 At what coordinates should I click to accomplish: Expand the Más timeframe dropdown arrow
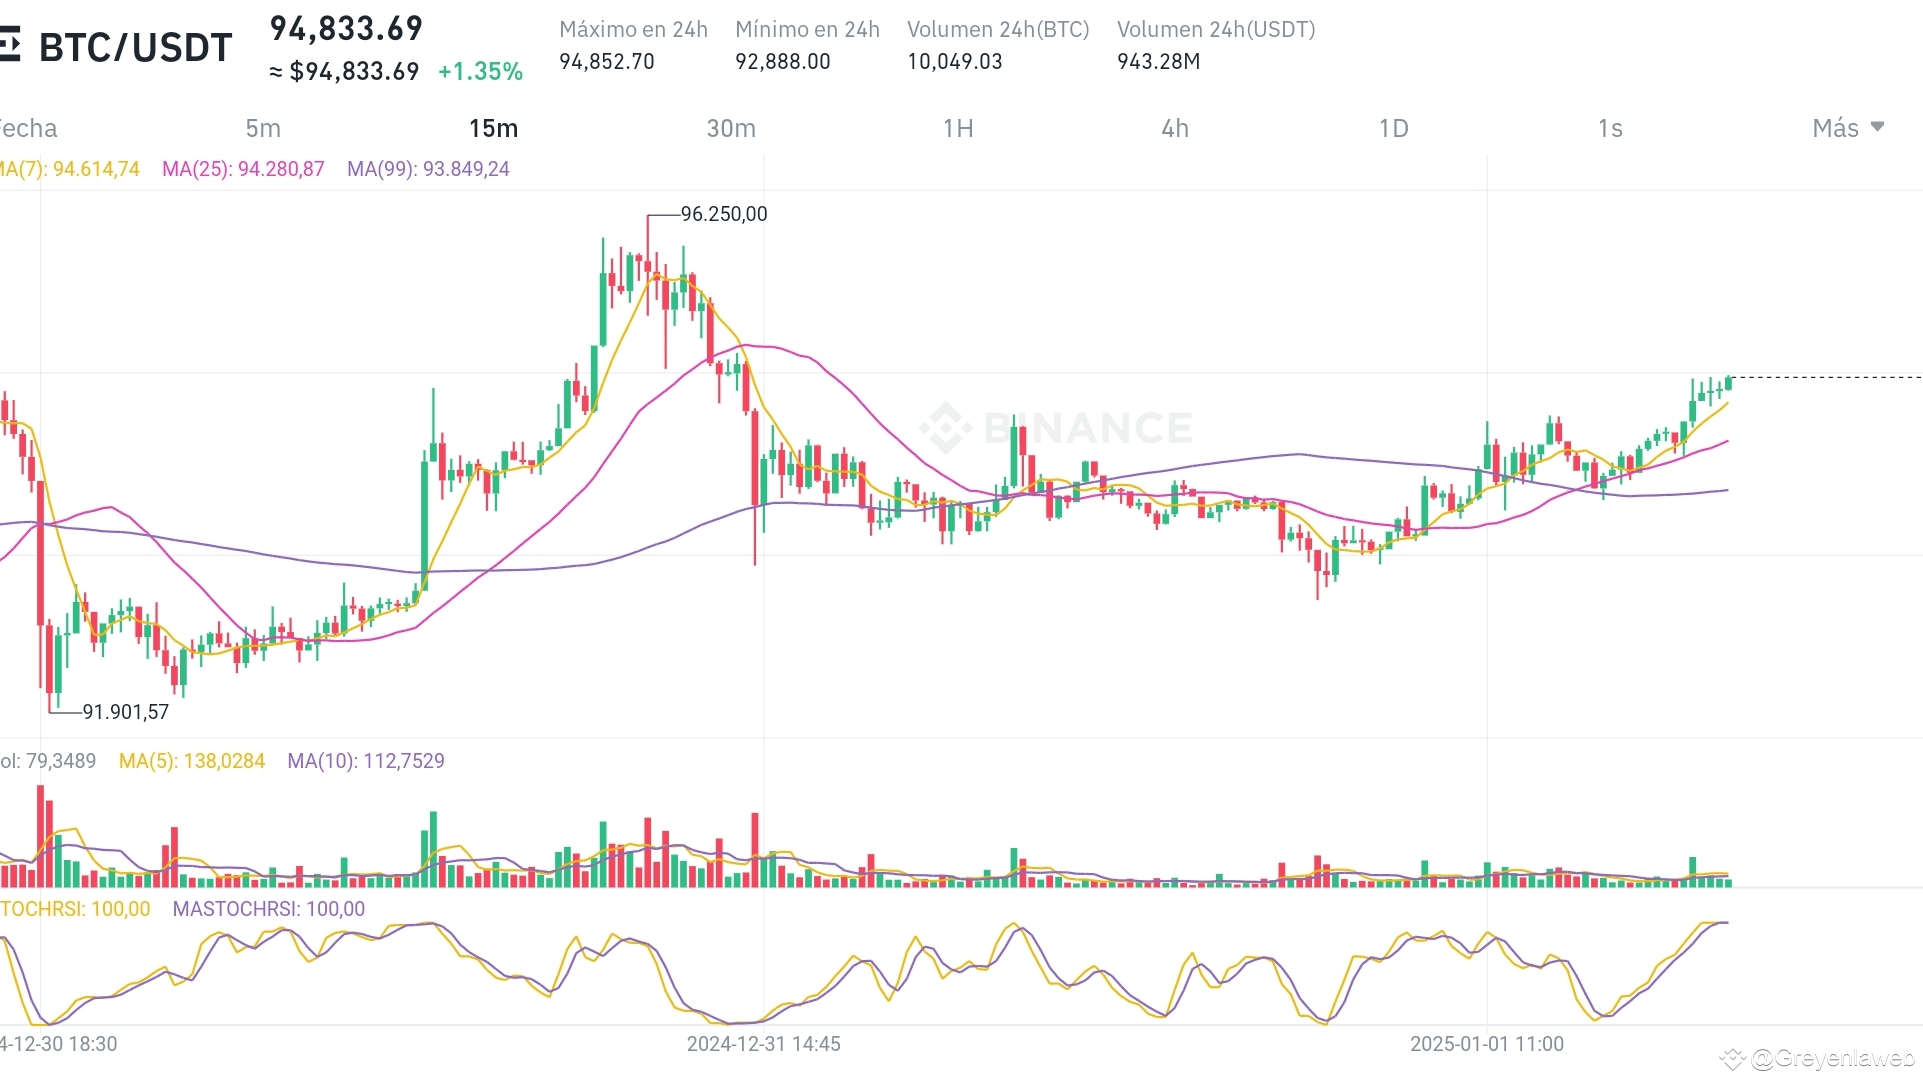[1877, 127]
